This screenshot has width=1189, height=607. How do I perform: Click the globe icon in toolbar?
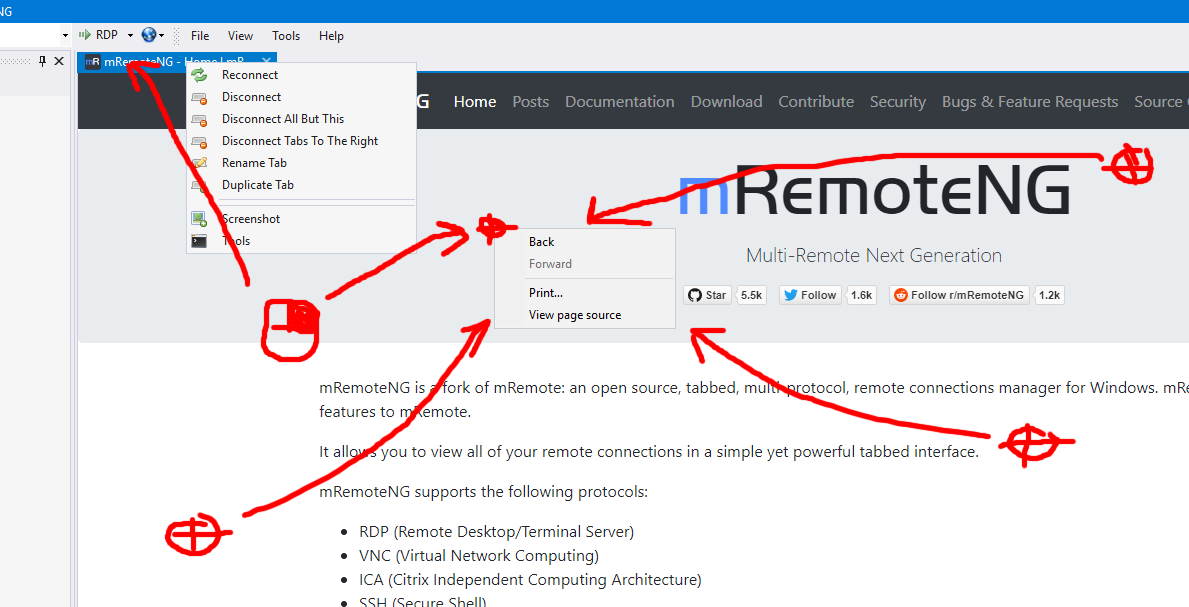tap(149, 35)
